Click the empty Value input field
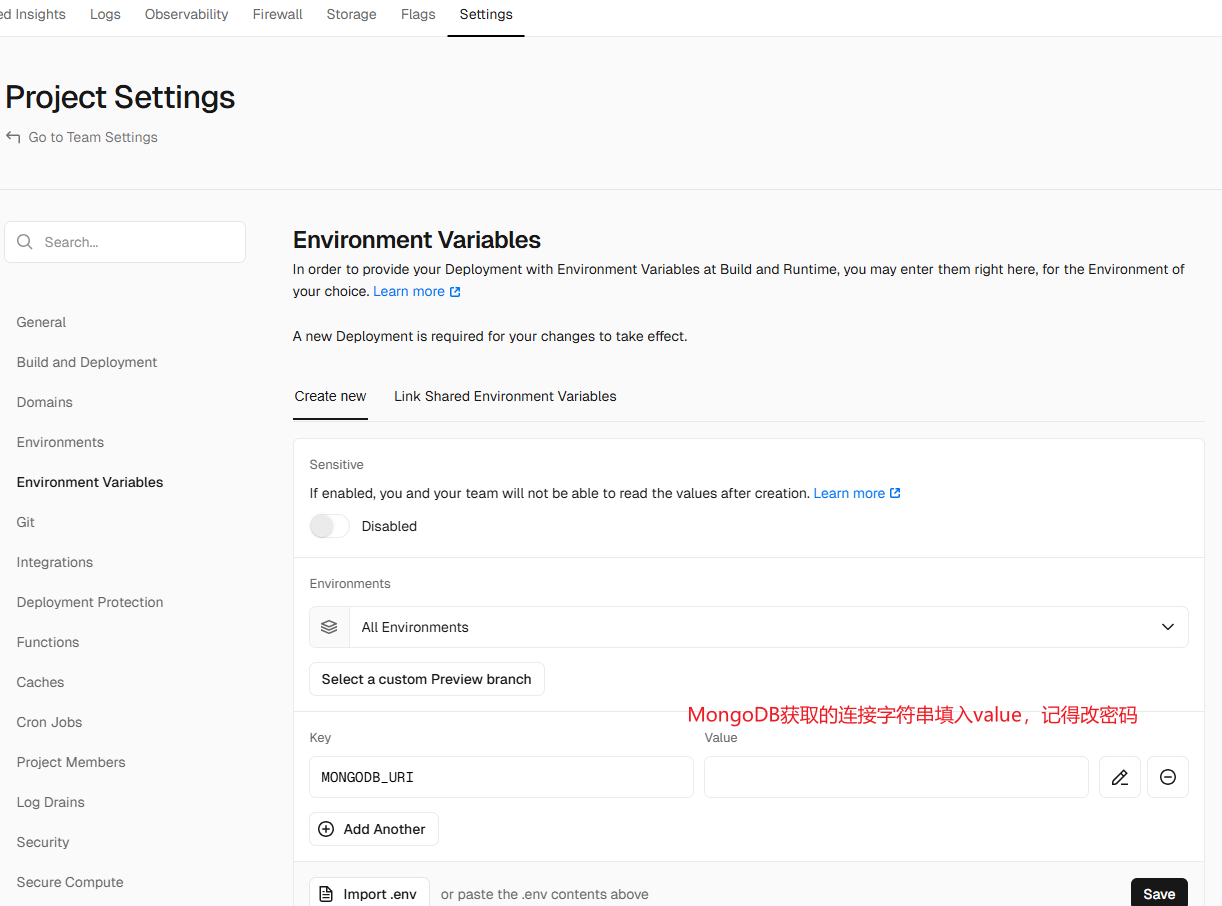Screen dimensions: 1222x906 pyautogui.click(x=895, y=777)
